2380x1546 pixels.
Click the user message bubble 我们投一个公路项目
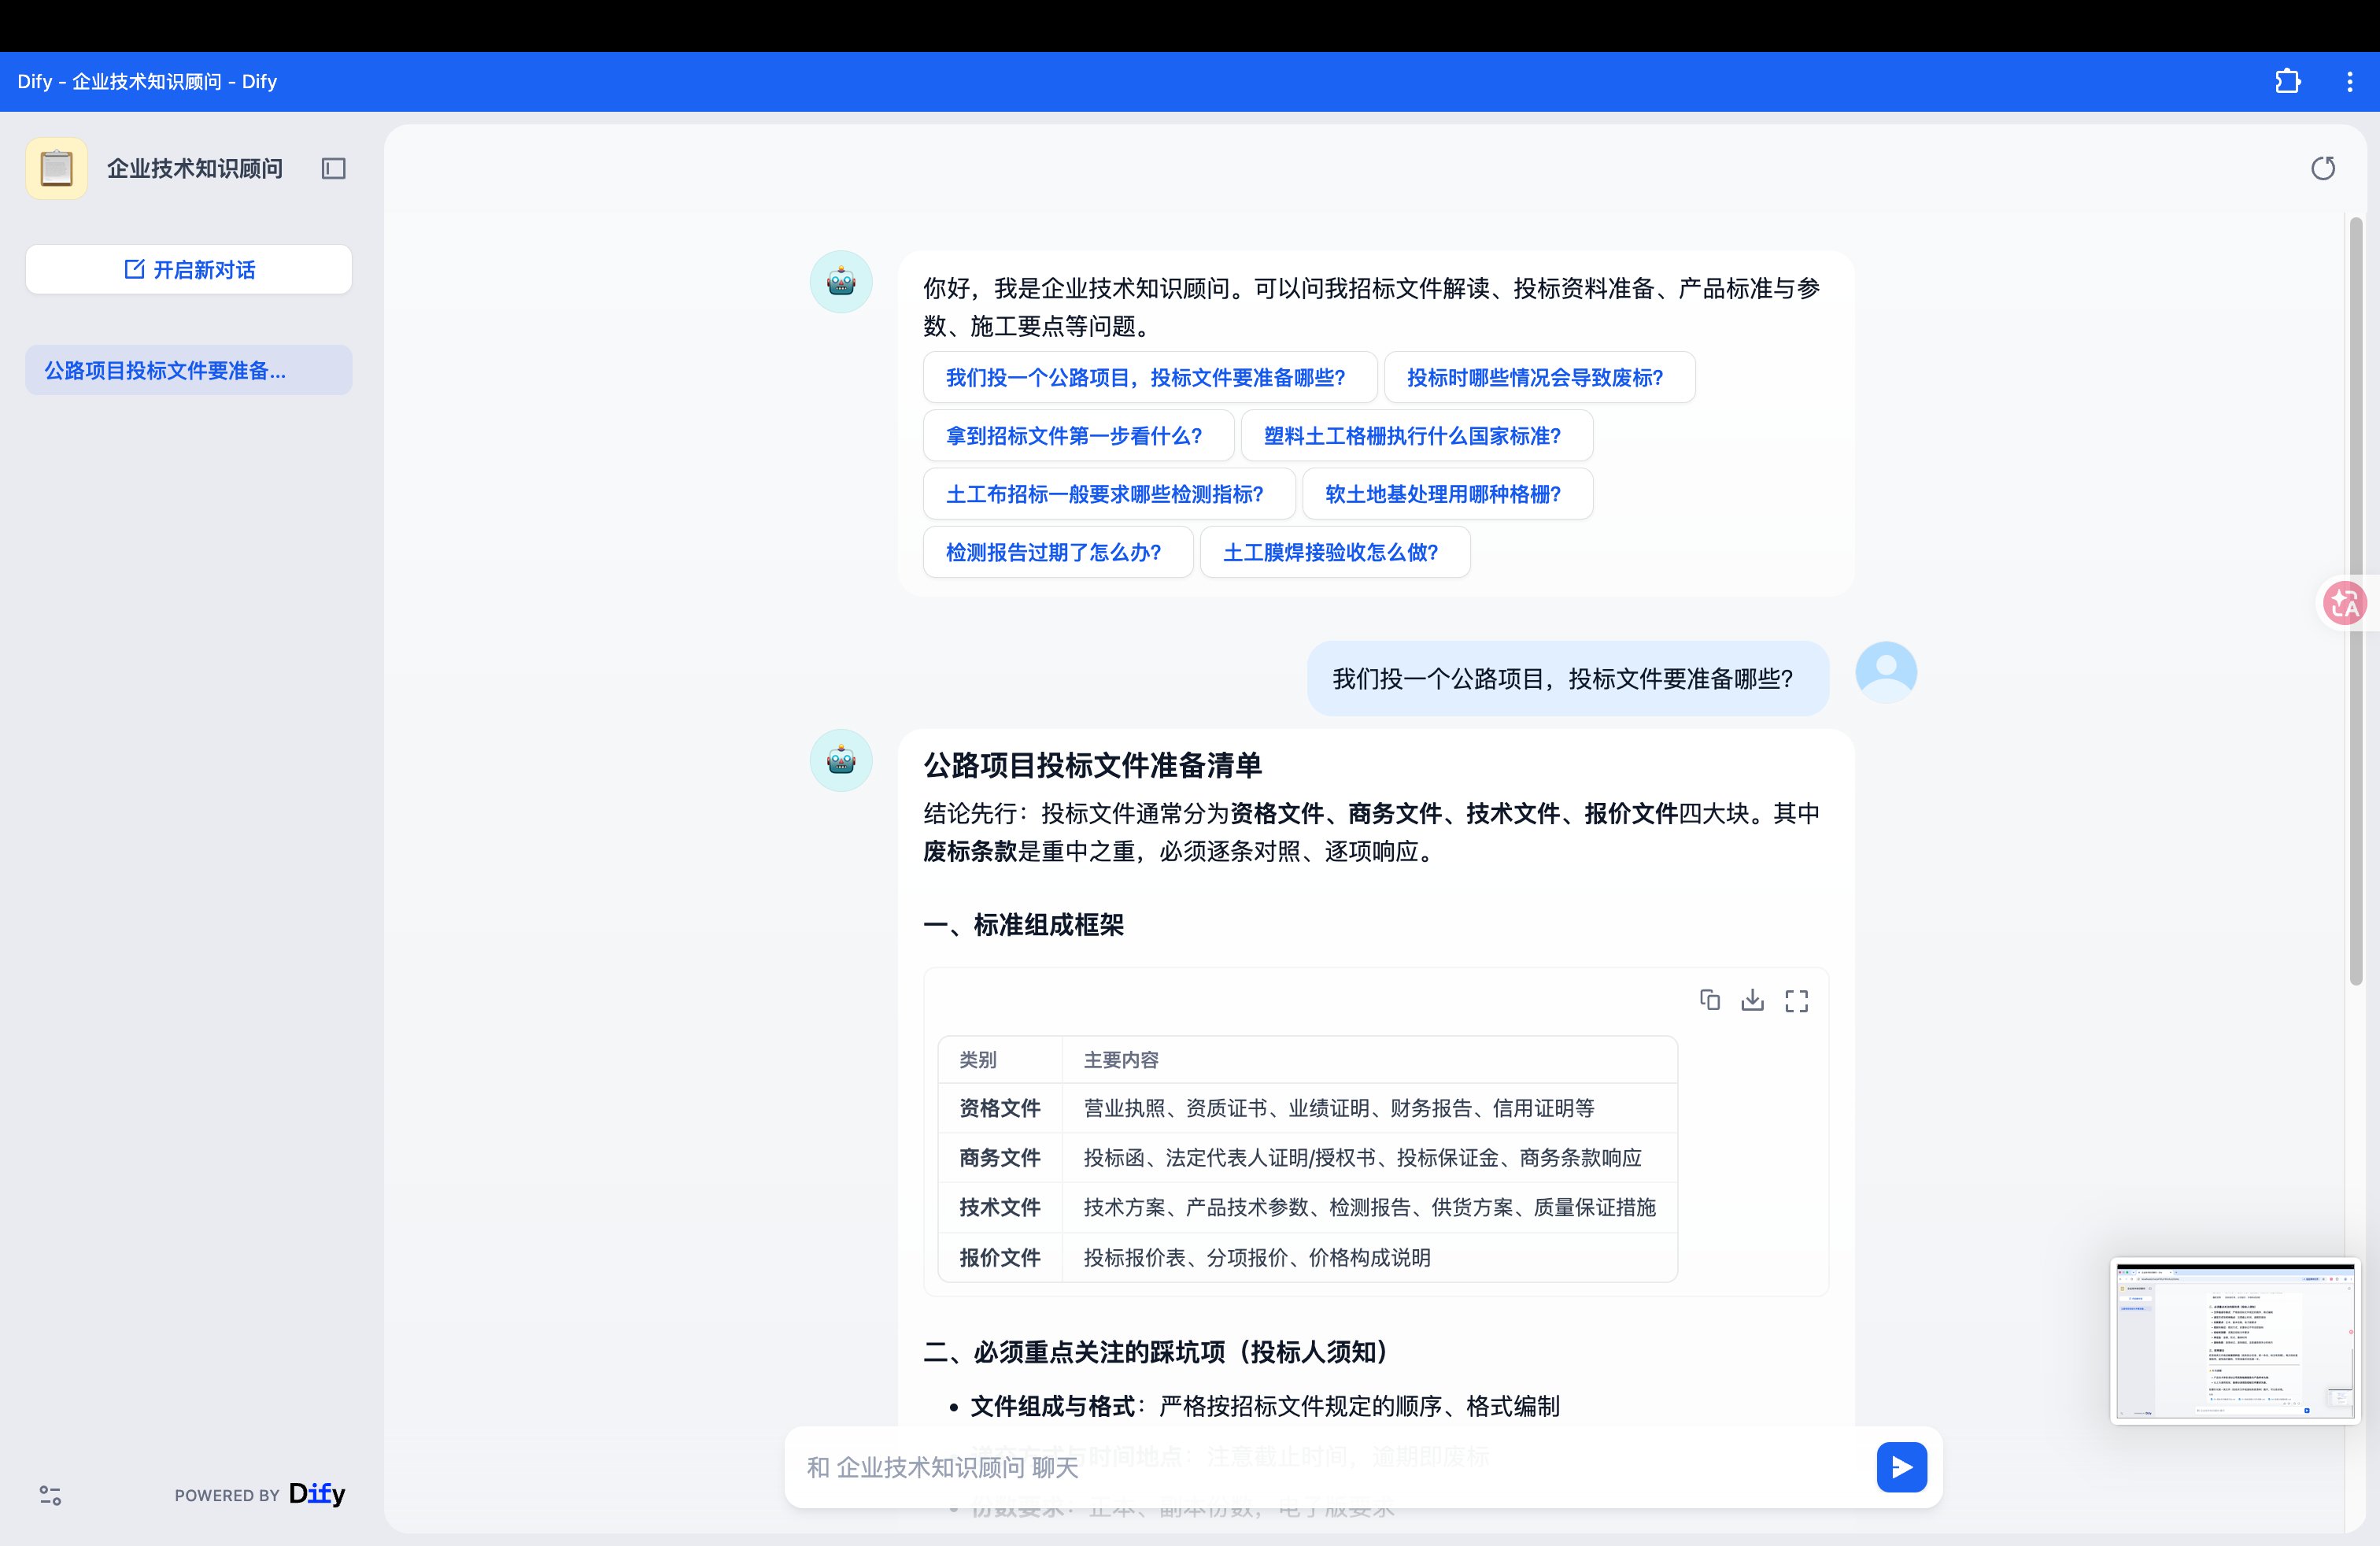pyautogui.click(x=1567, y=678)
